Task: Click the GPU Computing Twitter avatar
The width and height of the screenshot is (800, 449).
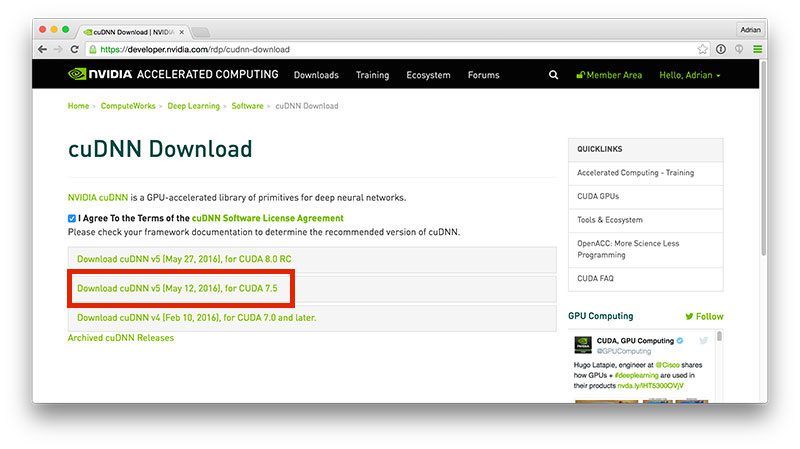Action: point(583,345)
